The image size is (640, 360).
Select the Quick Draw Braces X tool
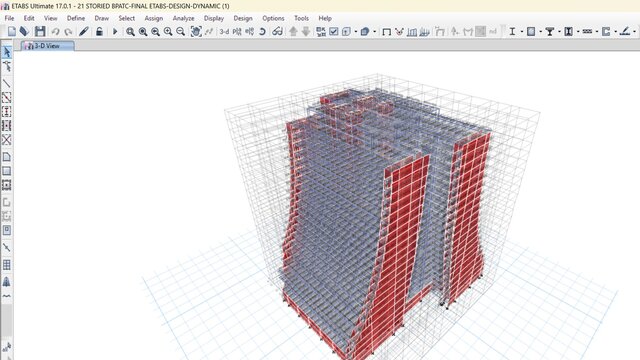click(7, 140)
